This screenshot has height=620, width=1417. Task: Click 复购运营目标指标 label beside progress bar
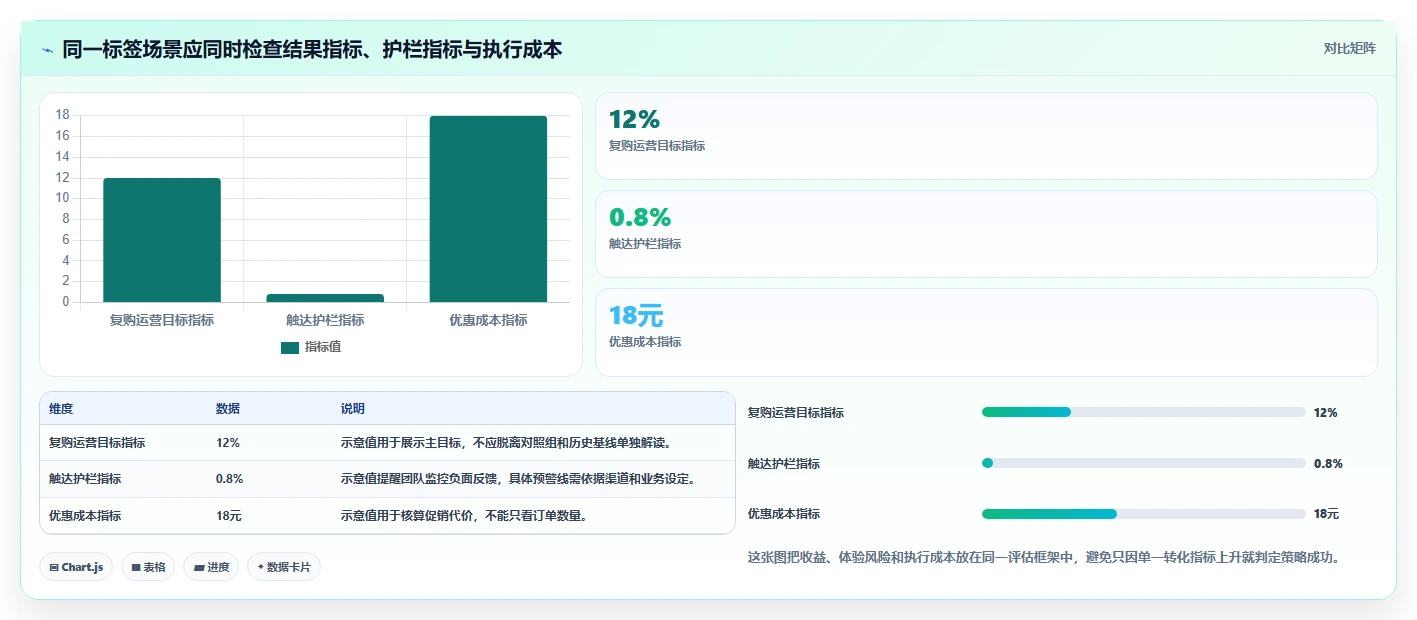796,413
